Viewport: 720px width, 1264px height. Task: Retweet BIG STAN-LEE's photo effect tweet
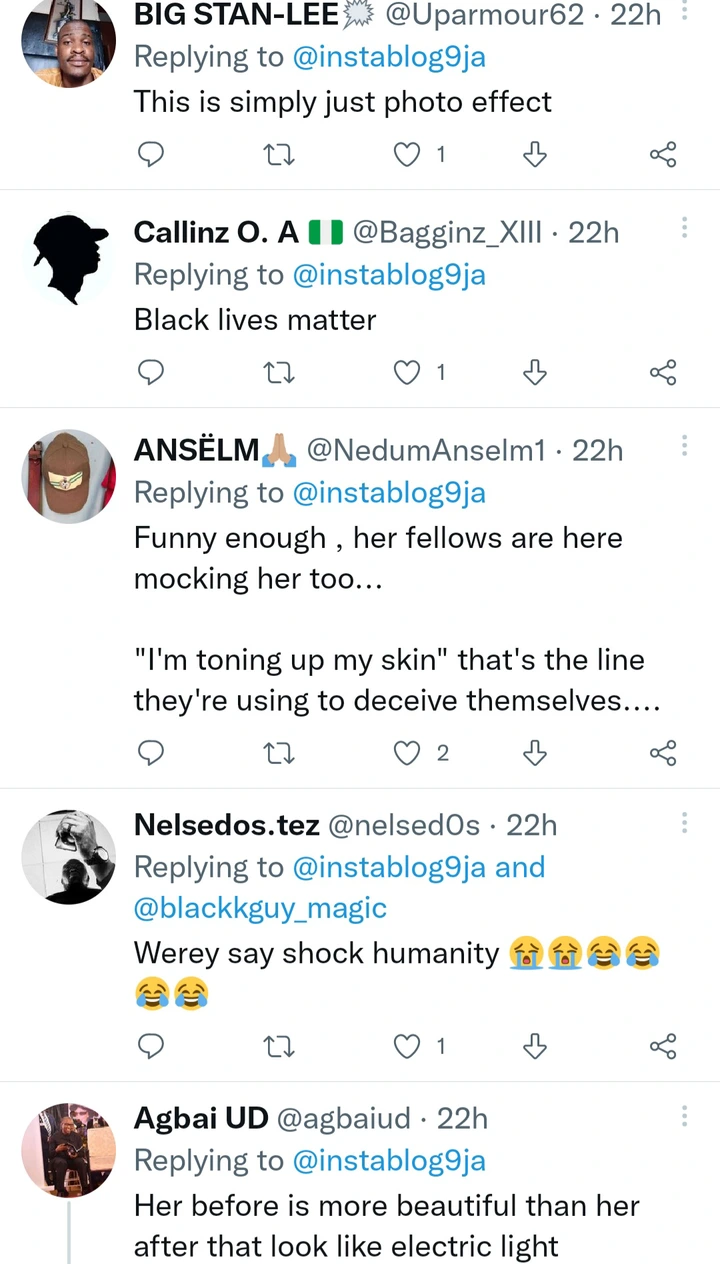point(278,154)
